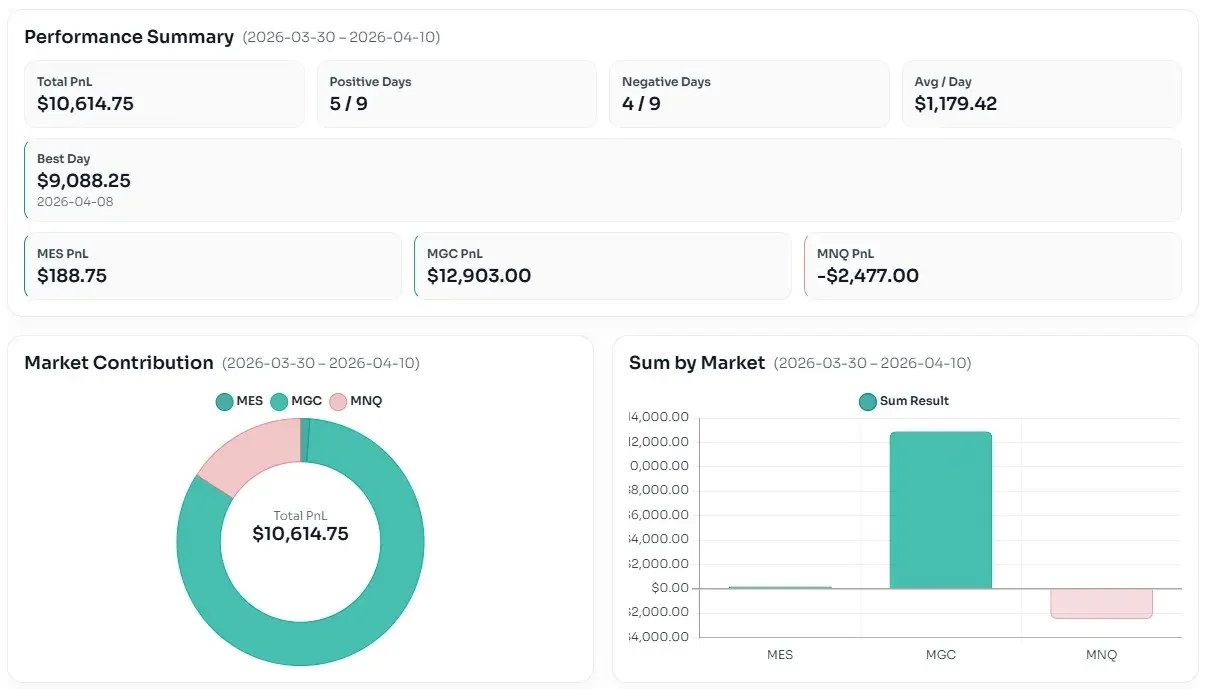1208x689 pixels.
Task: Click the Performance Summary date range
Action: point(341,37)
